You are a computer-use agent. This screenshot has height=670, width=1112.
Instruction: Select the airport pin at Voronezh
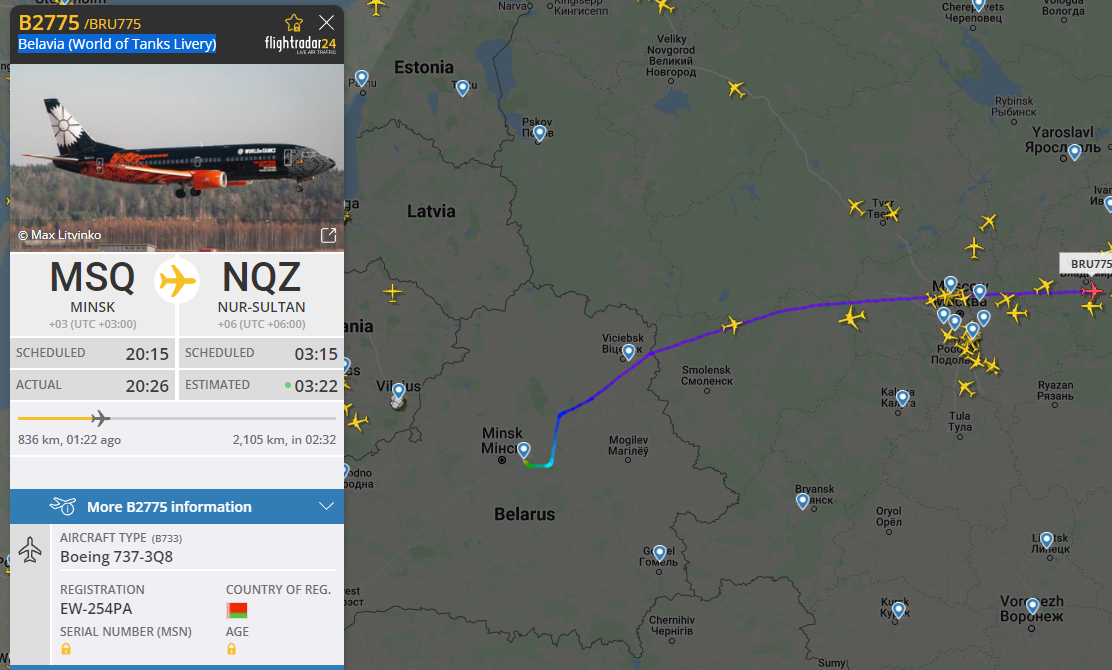click(x=1033, y=605)
